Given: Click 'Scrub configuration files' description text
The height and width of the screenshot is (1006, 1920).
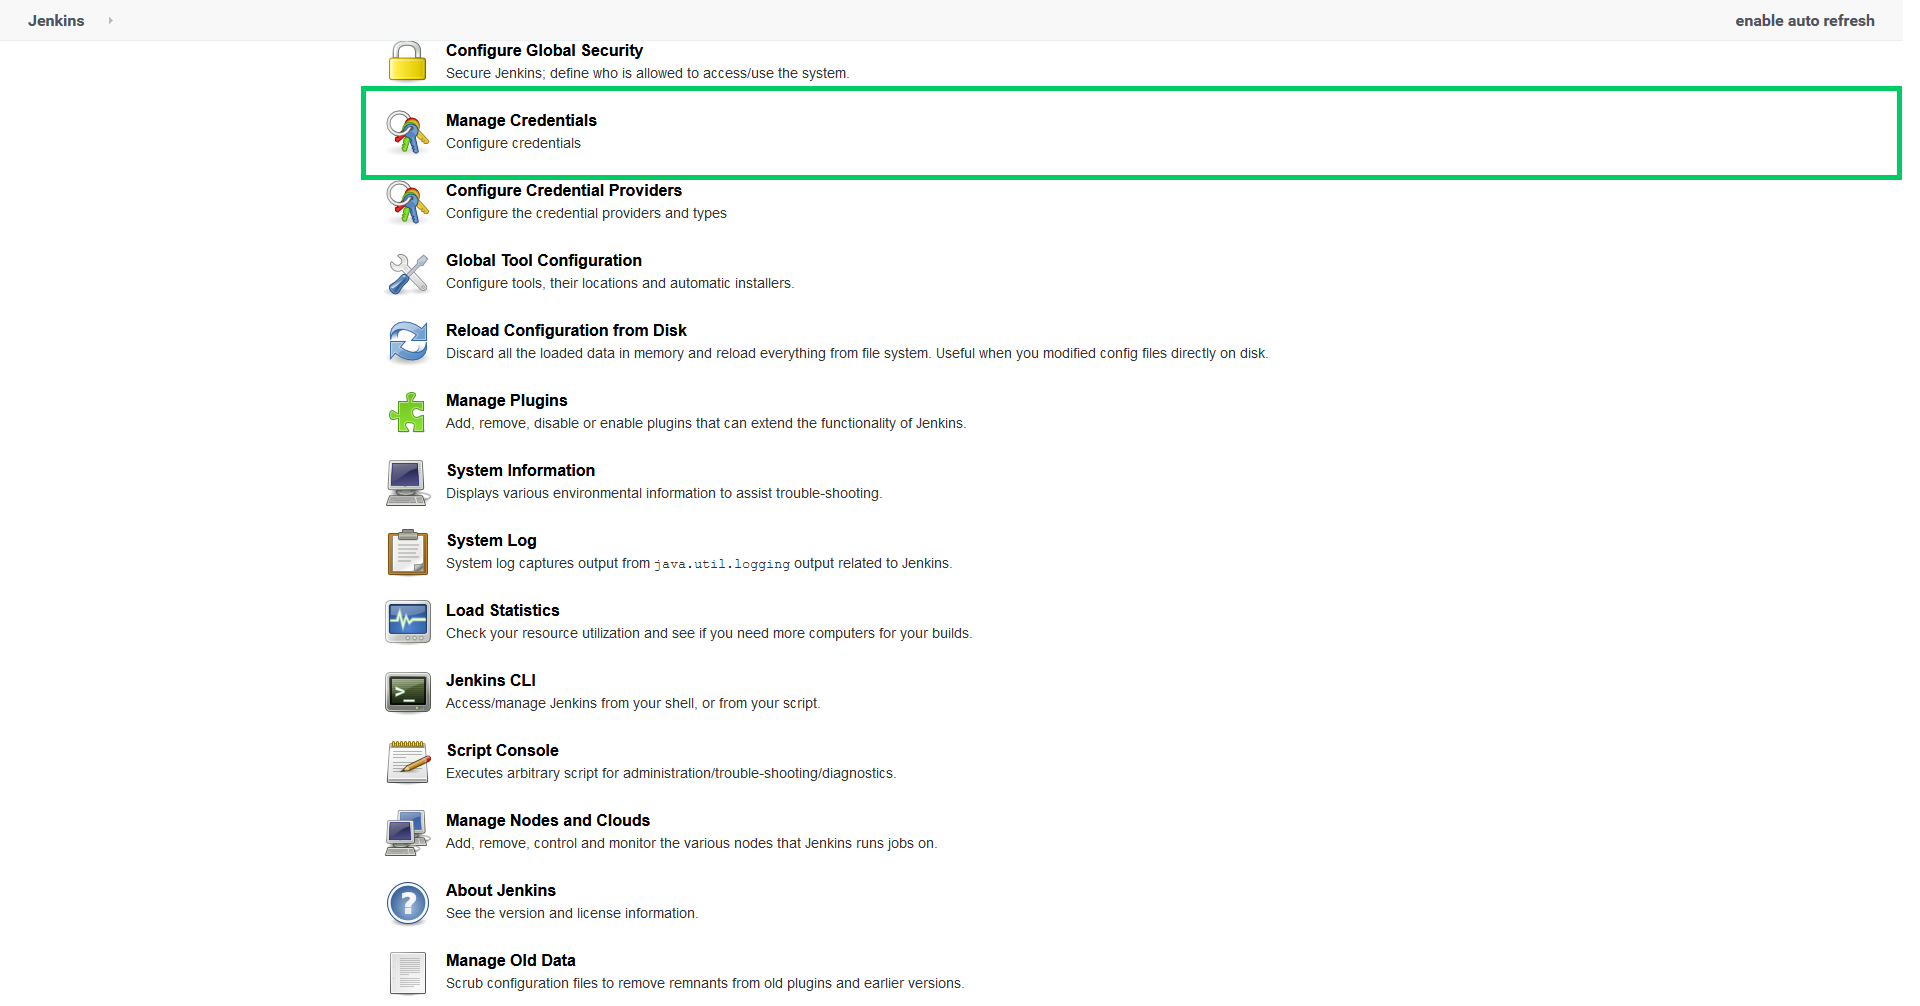Looking at the screenshot, I should click(x=705, y=983).
